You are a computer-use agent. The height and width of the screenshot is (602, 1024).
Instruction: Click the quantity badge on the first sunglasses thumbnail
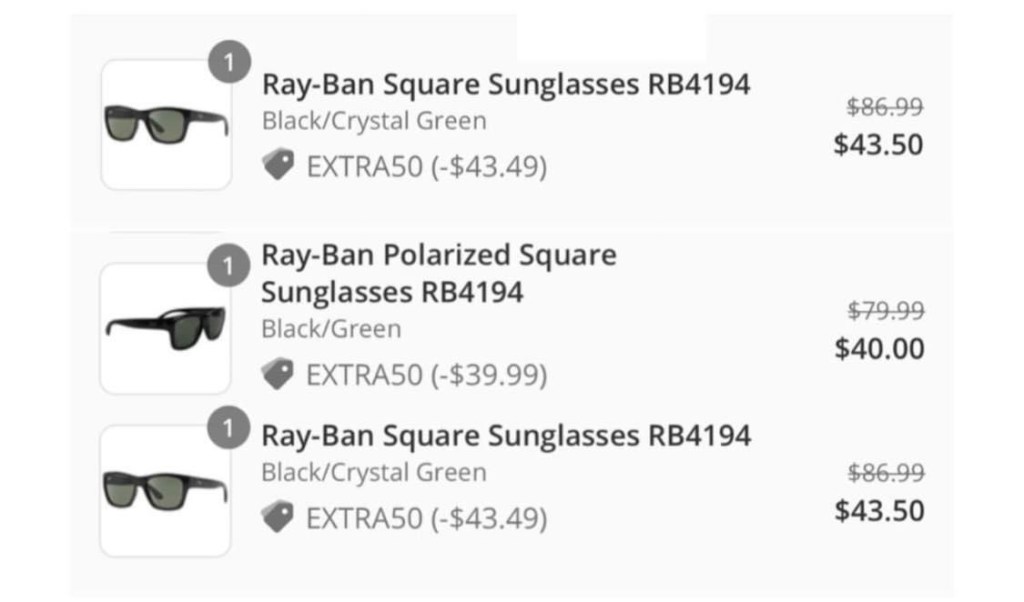click(x=229, y=64)
